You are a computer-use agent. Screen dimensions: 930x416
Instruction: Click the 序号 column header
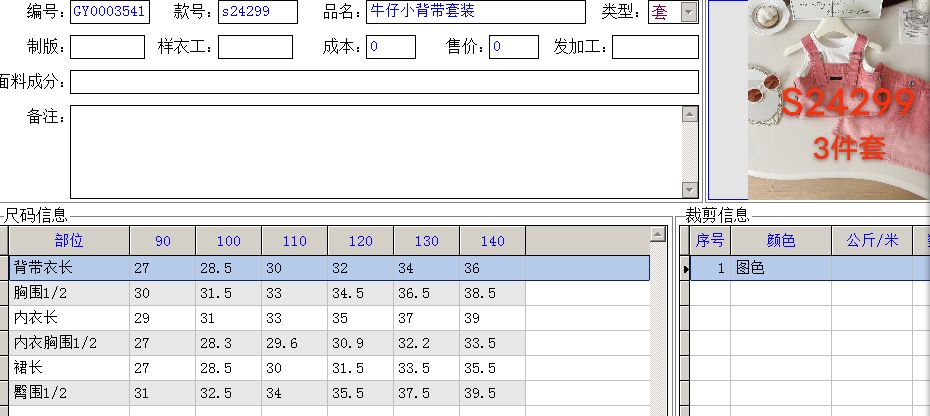(710, 240)
